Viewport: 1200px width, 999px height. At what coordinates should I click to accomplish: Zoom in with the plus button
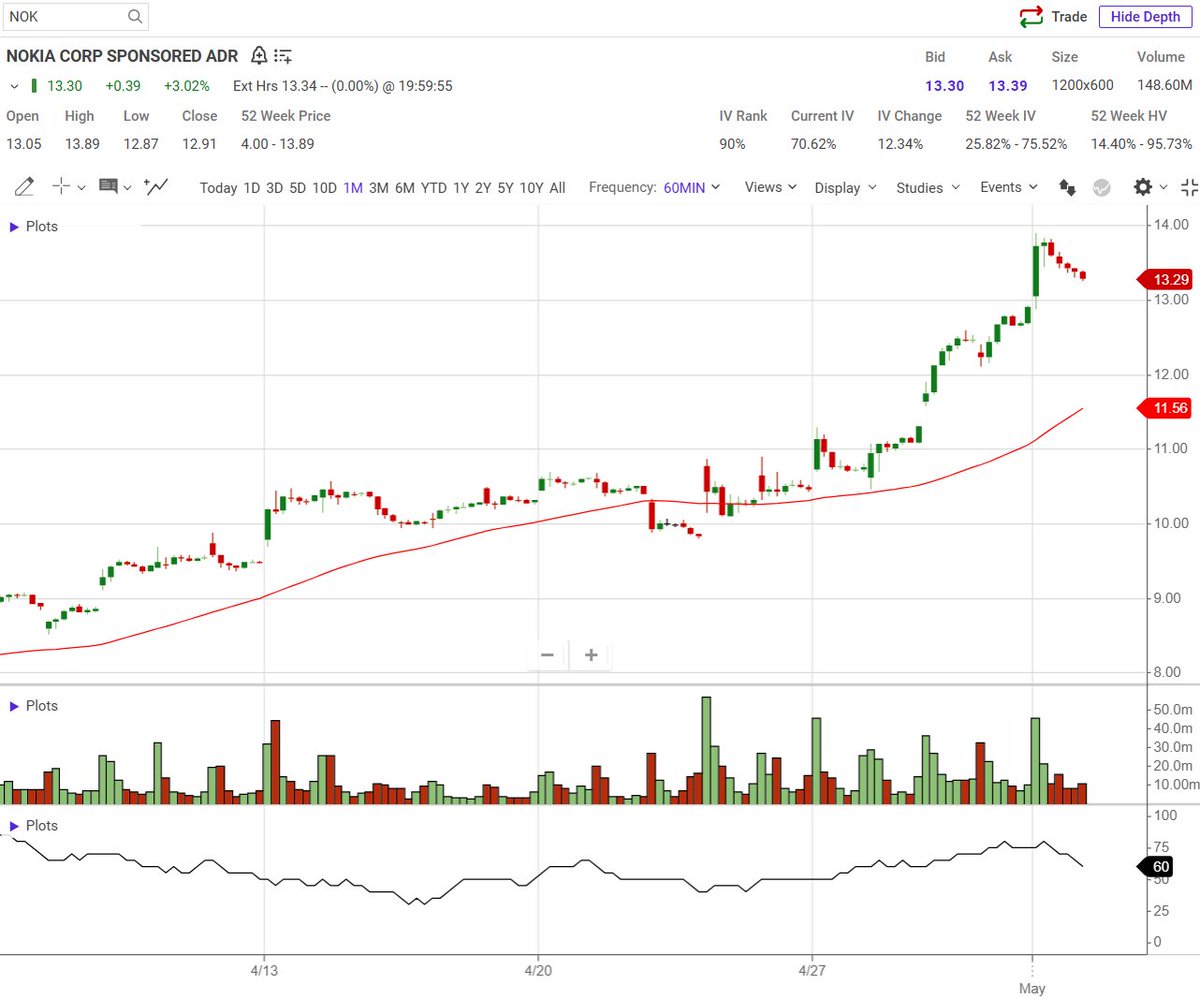tap(591, 655)
